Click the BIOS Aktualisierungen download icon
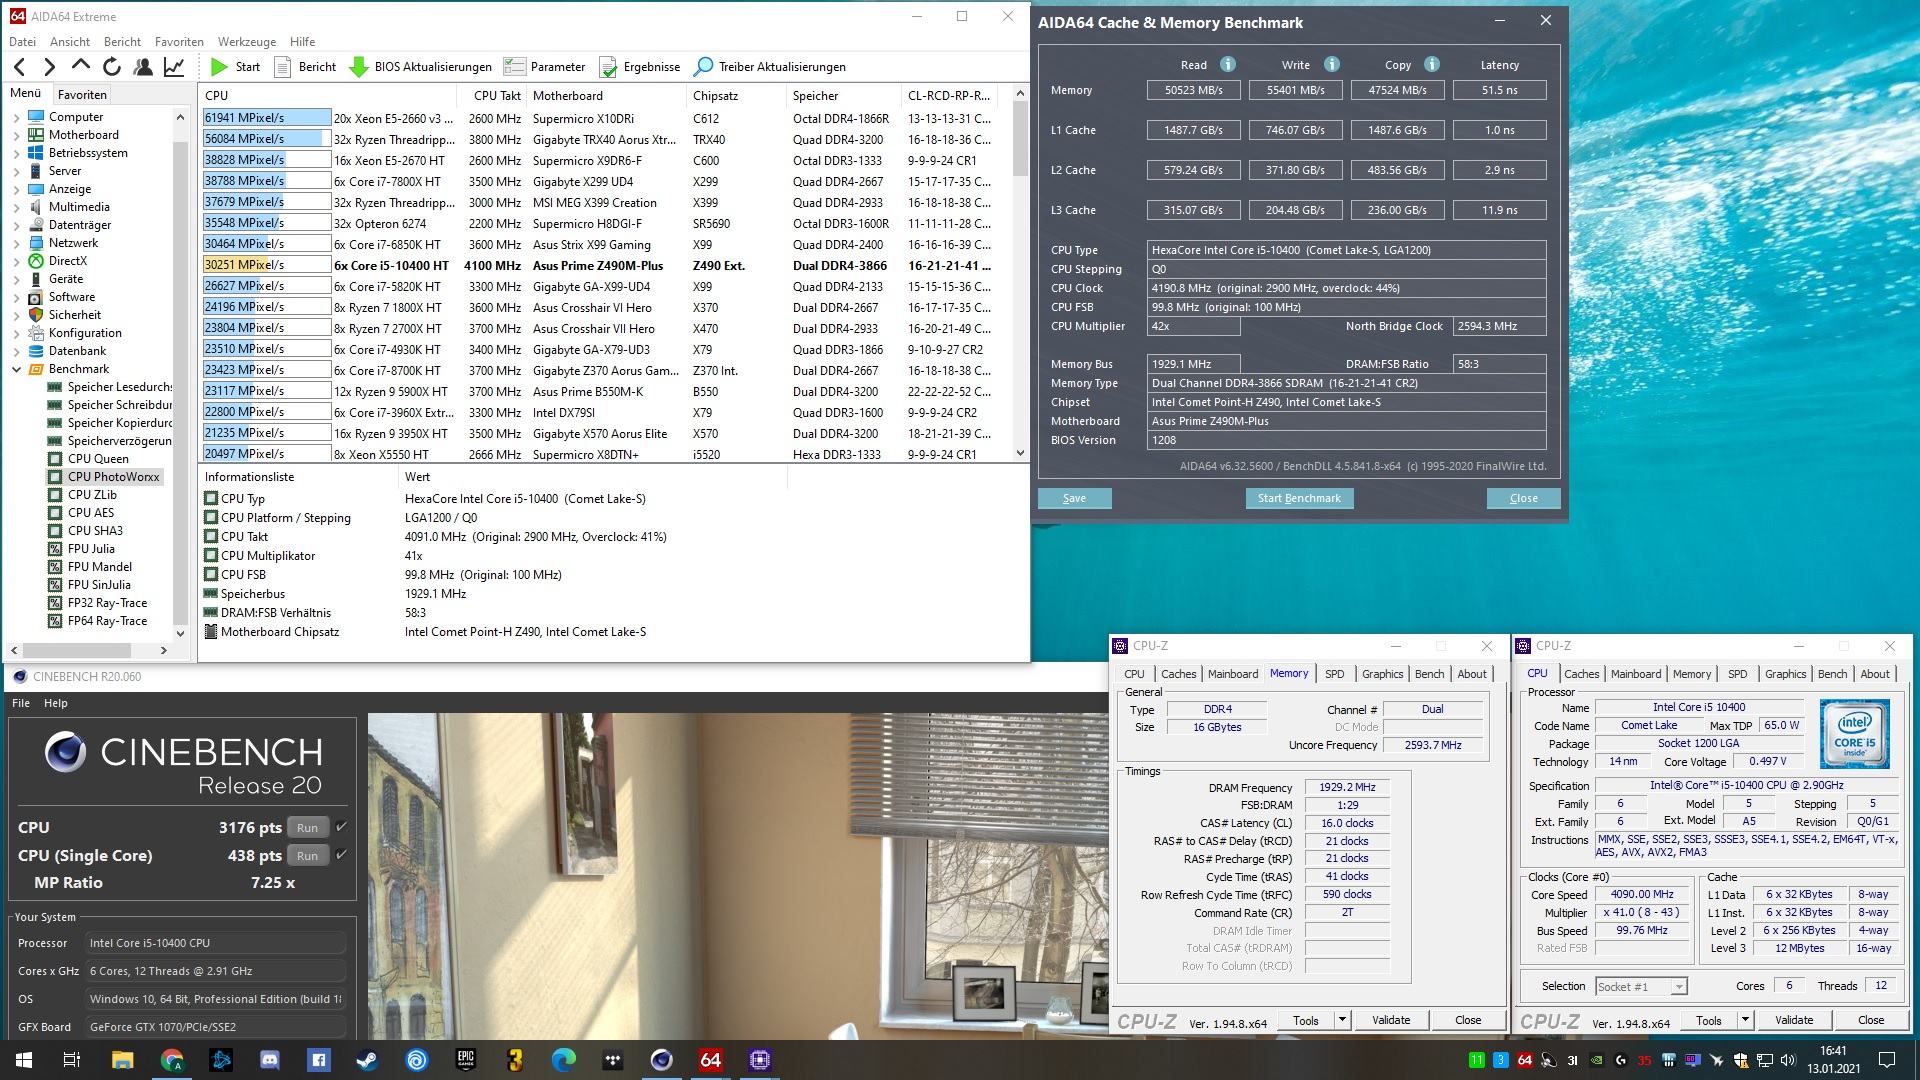The height and width of the screenshot is (1080, 1920). [x=359, y=67]
